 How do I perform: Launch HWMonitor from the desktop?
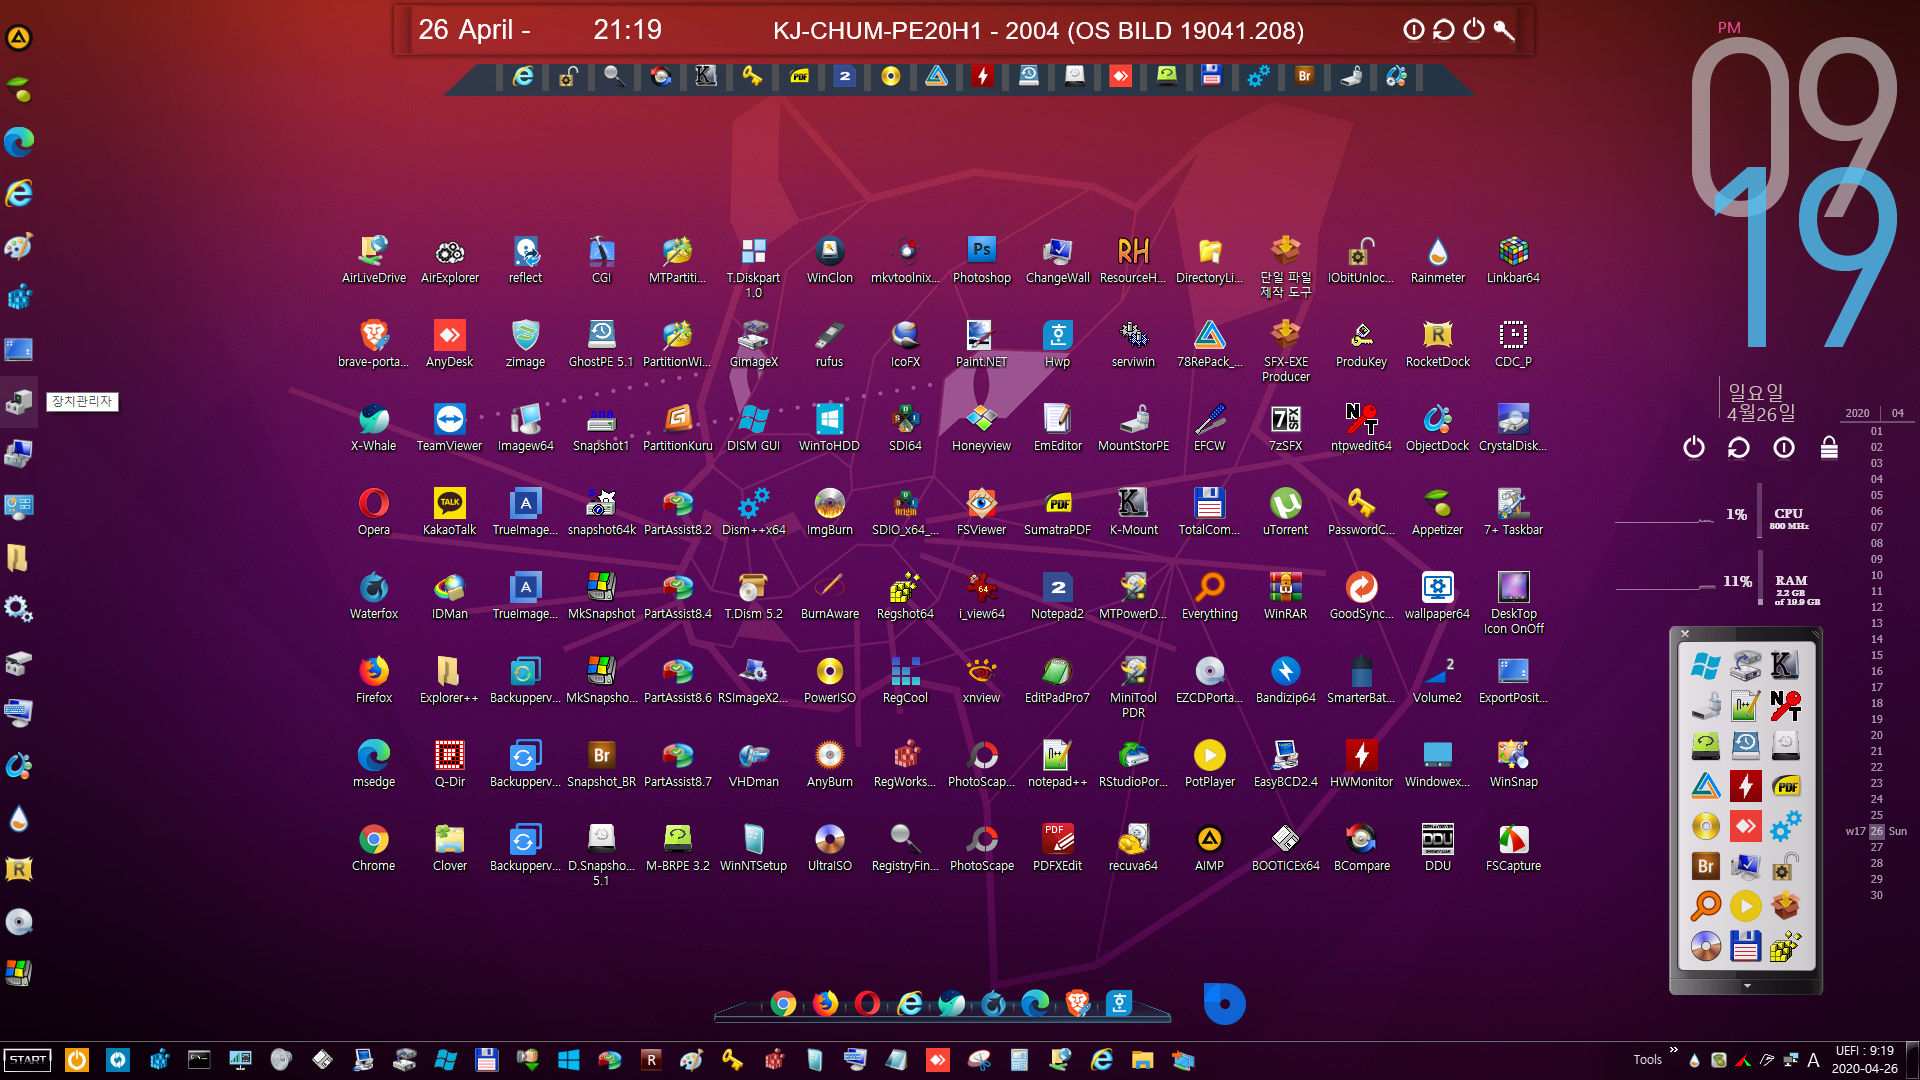pyautogui.click(x=1361, y=765)
